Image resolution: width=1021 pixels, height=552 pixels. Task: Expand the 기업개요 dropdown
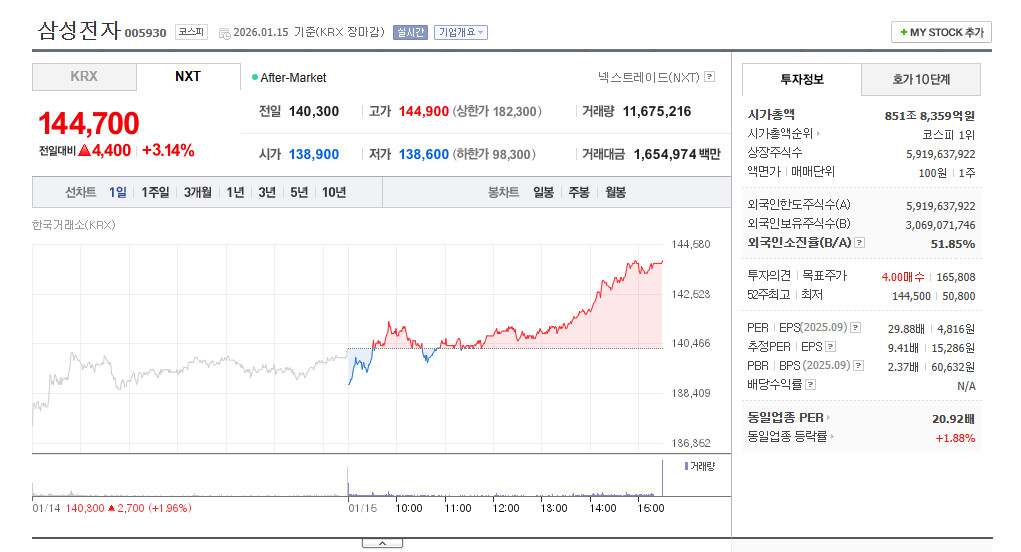point(461,33)
